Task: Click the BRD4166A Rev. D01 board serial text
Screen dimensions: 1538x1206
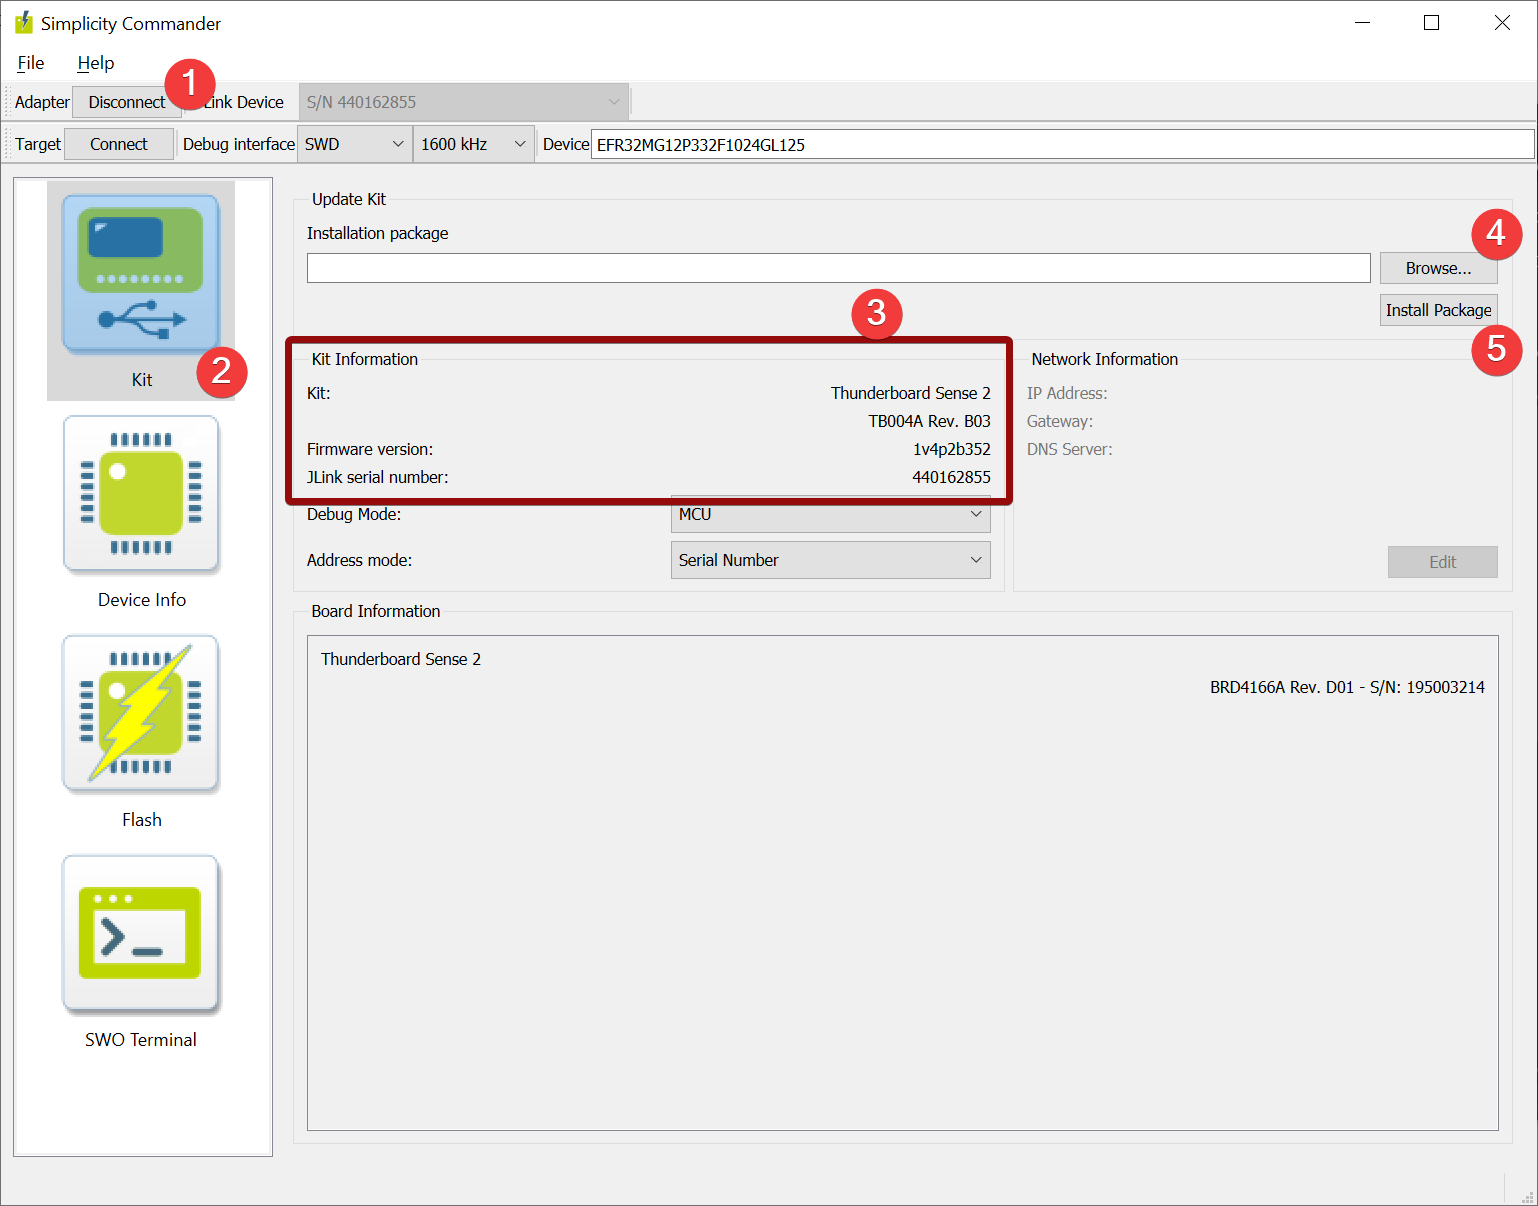Action: pyautogui.click(x=1347, y=687)
